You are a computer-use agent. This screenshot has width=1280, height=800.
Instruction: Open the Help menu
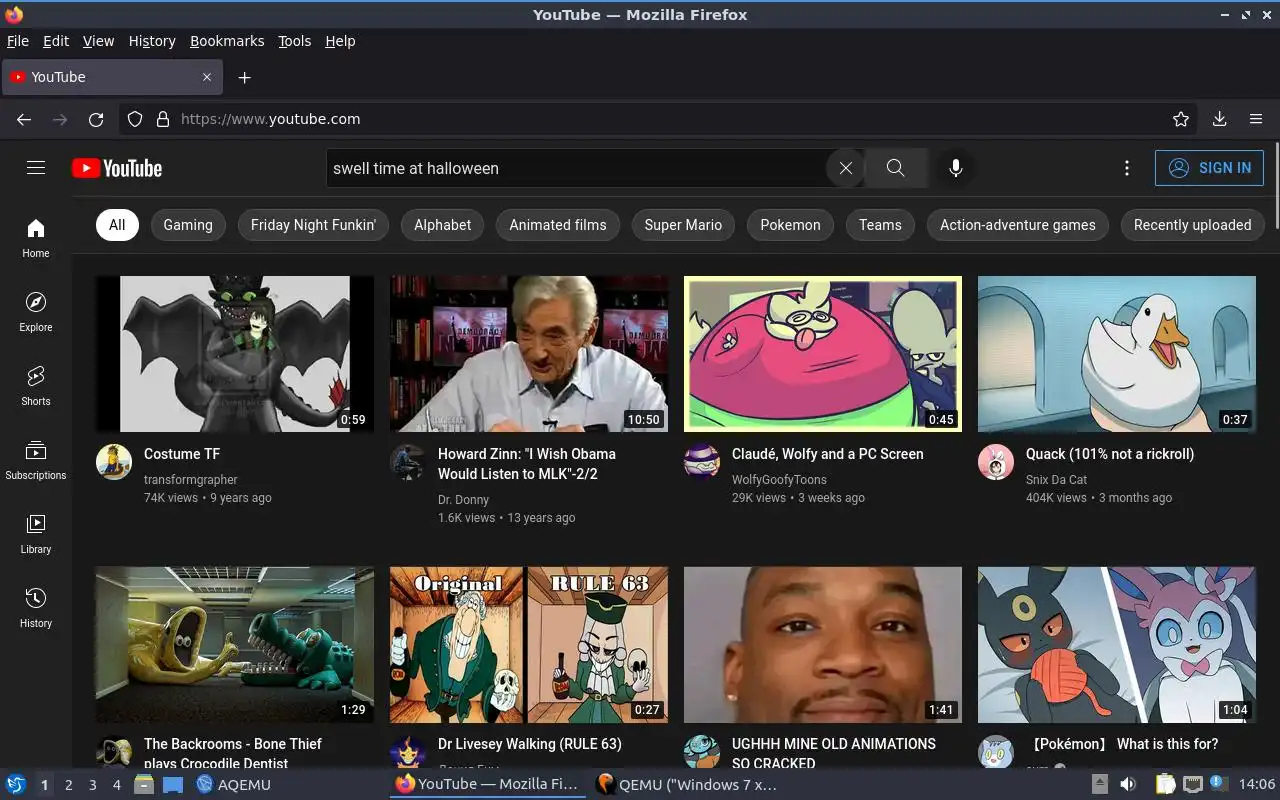pyautogui.click(x=340, y=41)
